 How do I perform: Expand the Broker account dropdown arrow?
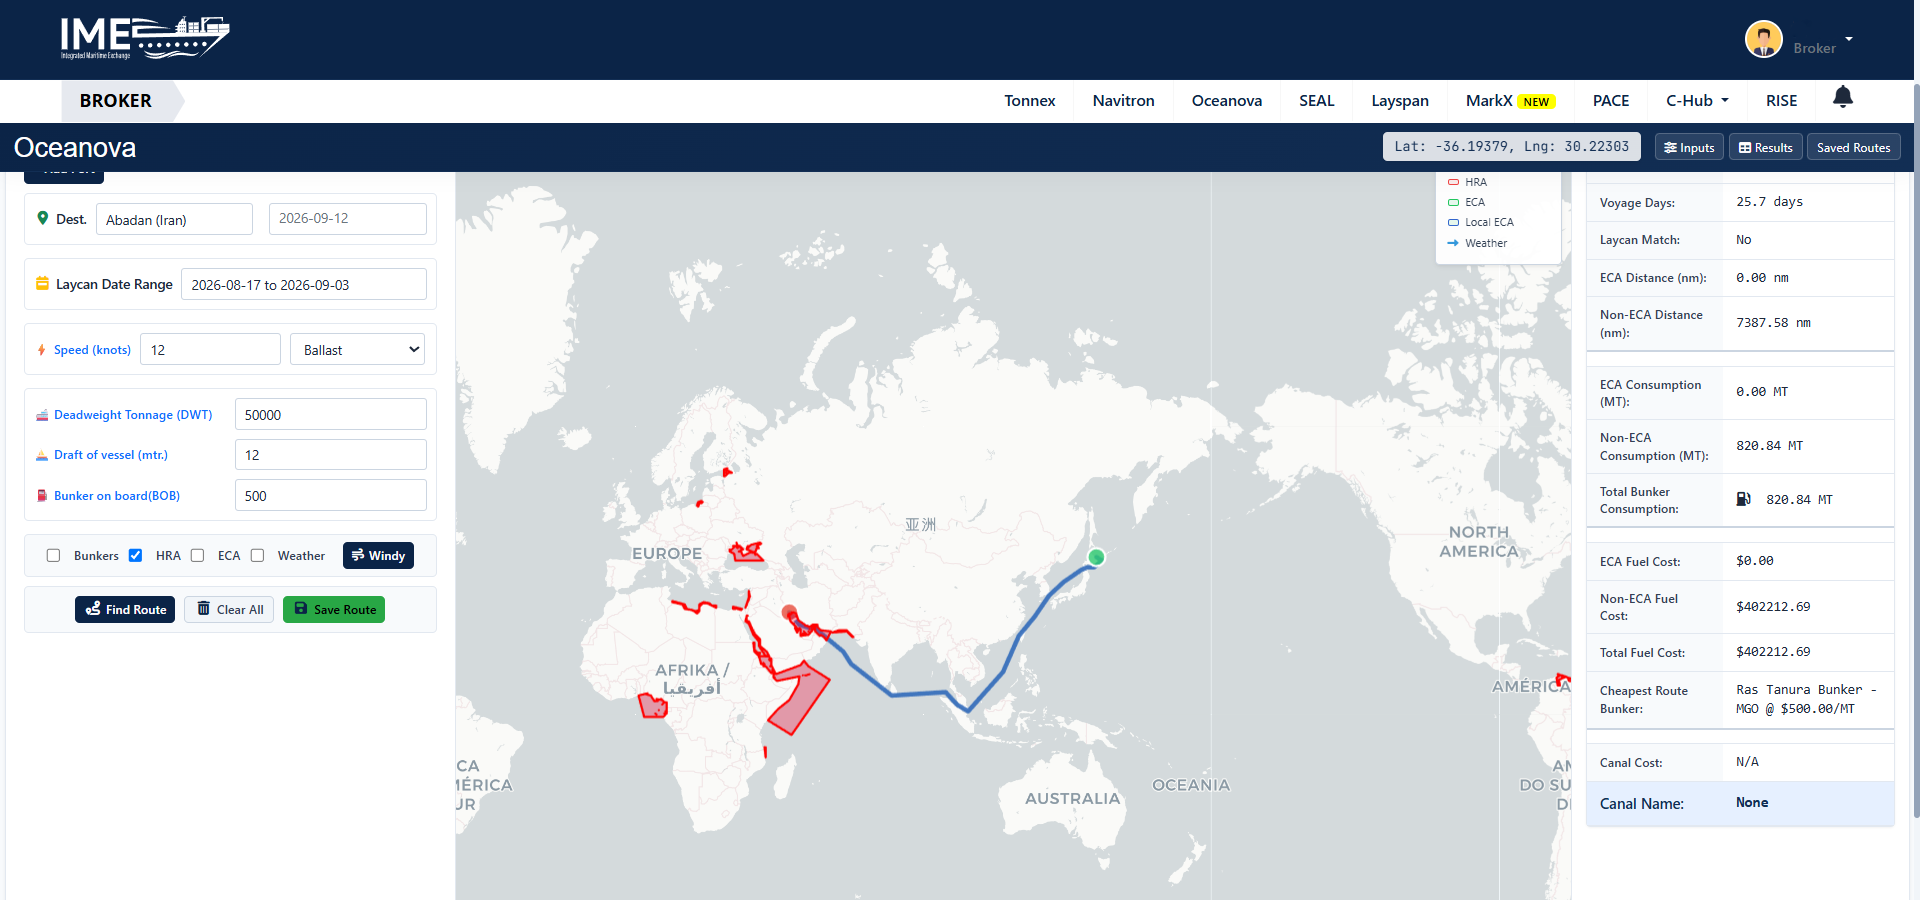pos(1849,40)
